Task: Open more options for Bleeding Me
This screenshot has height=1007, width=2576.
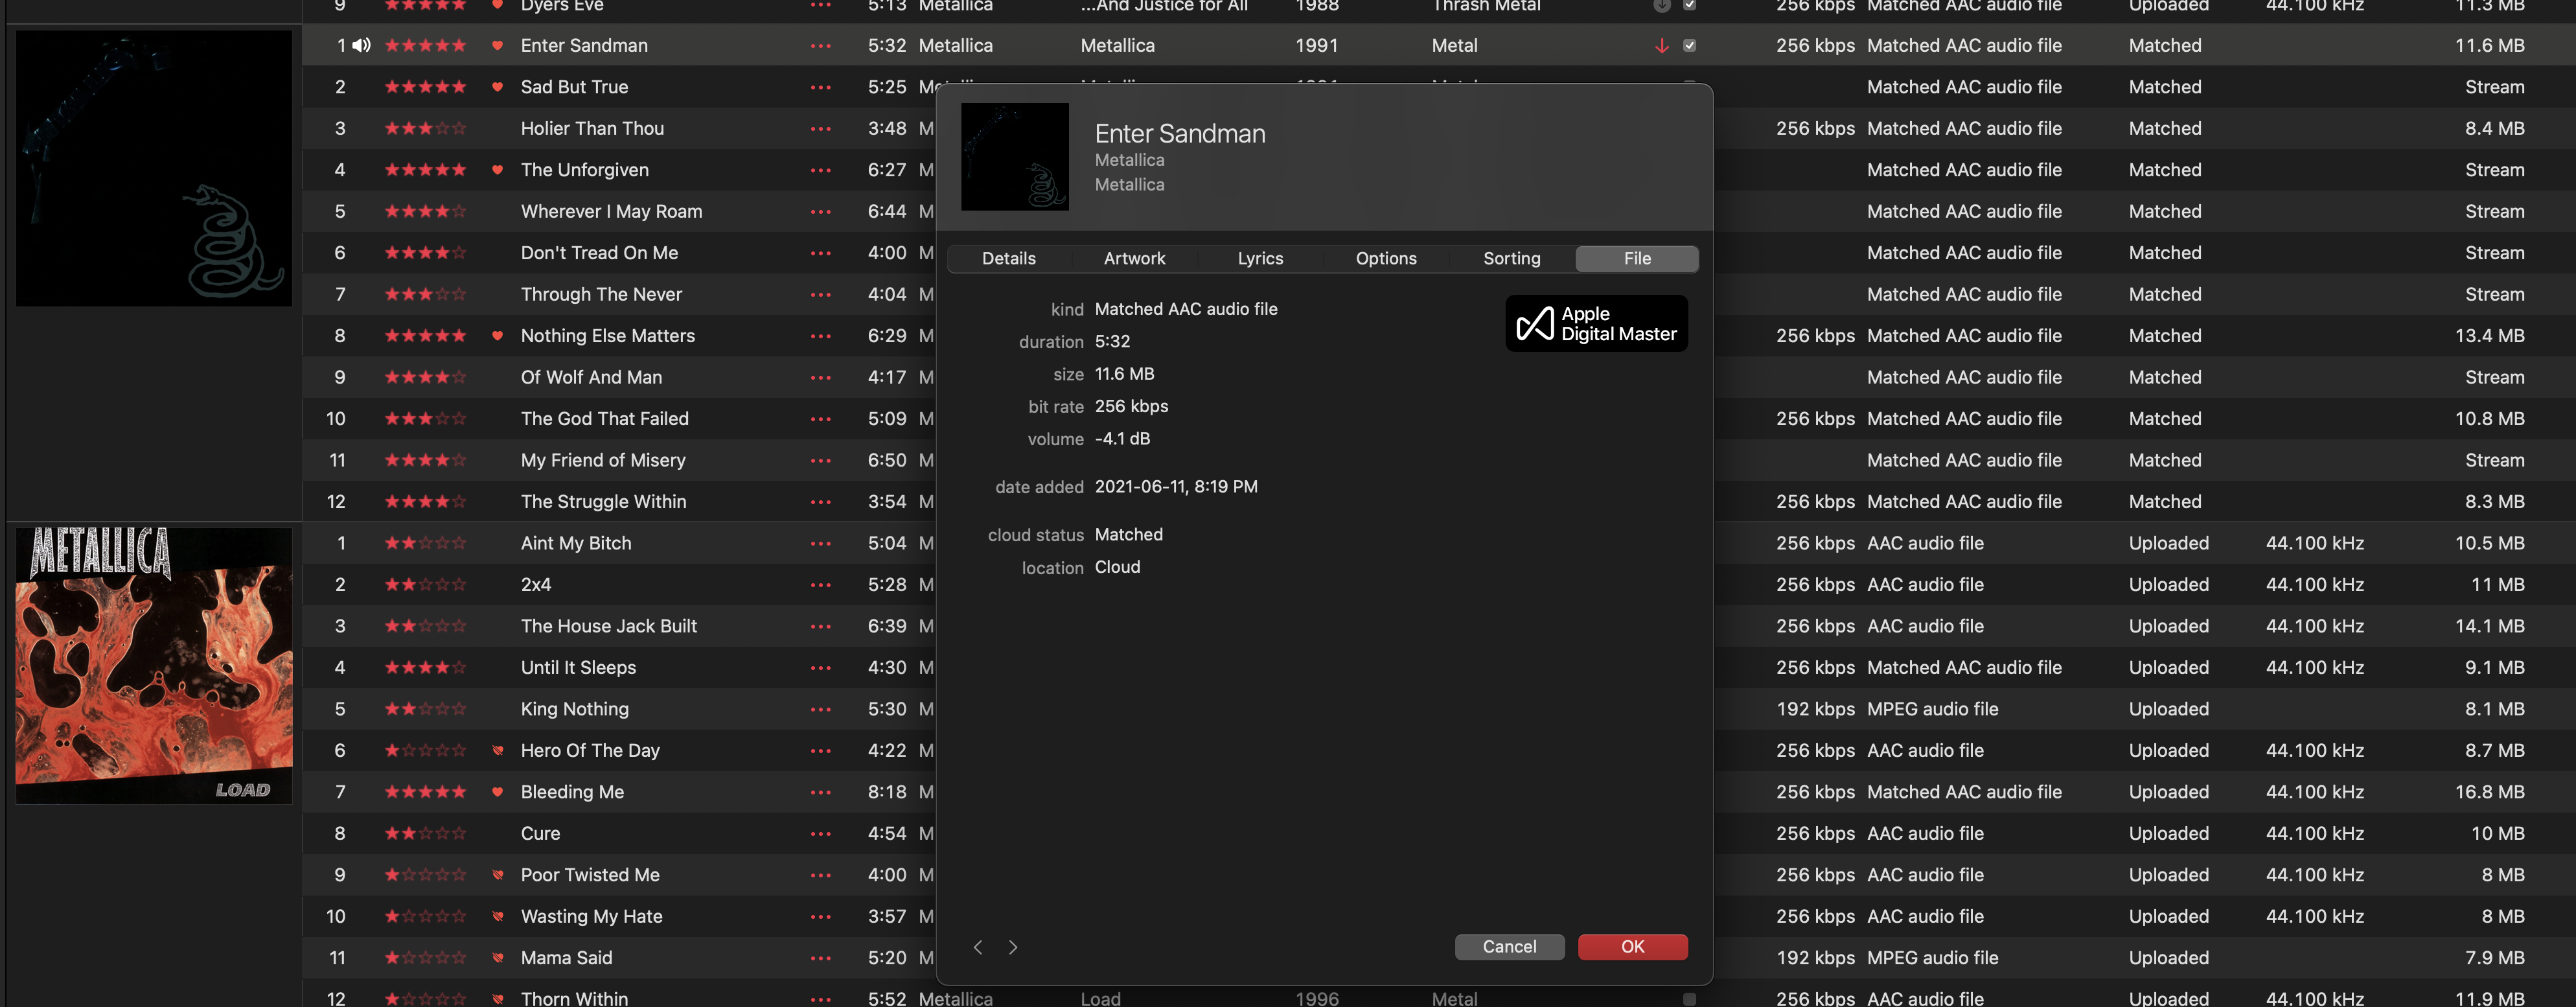Action: (821, 792)
